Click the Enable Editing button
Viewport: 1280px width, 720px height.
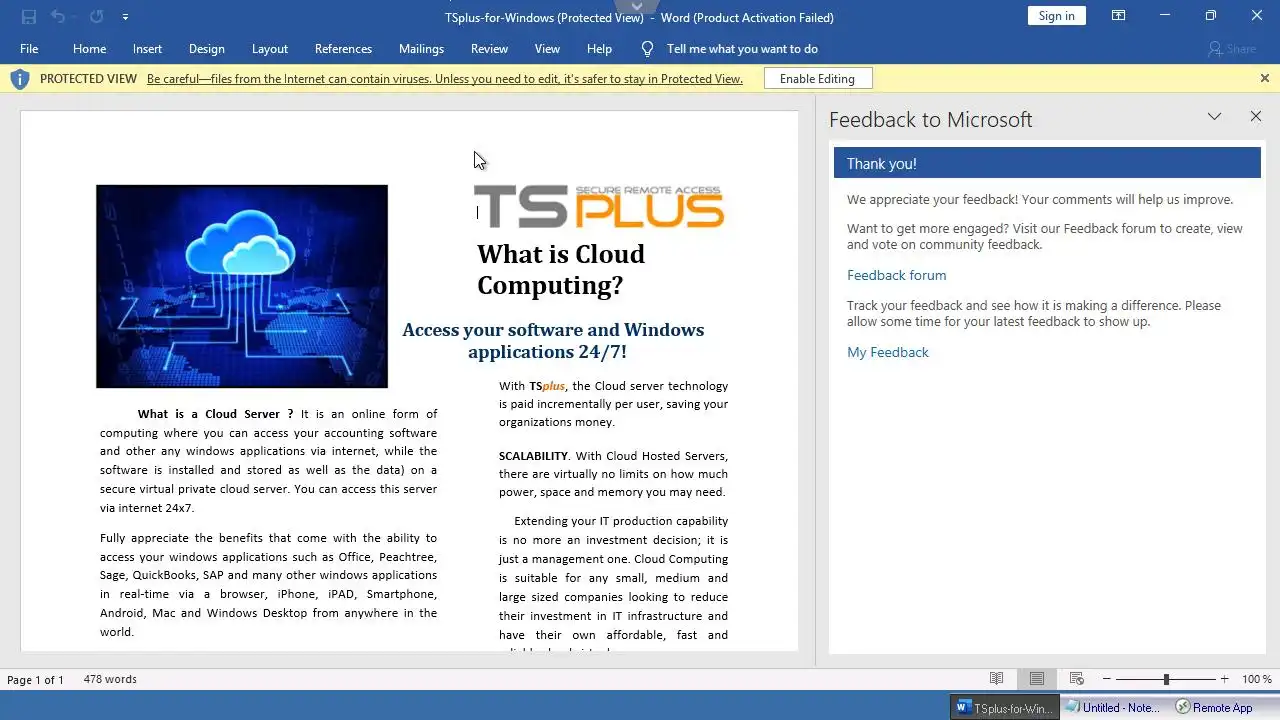pos(817,79)
